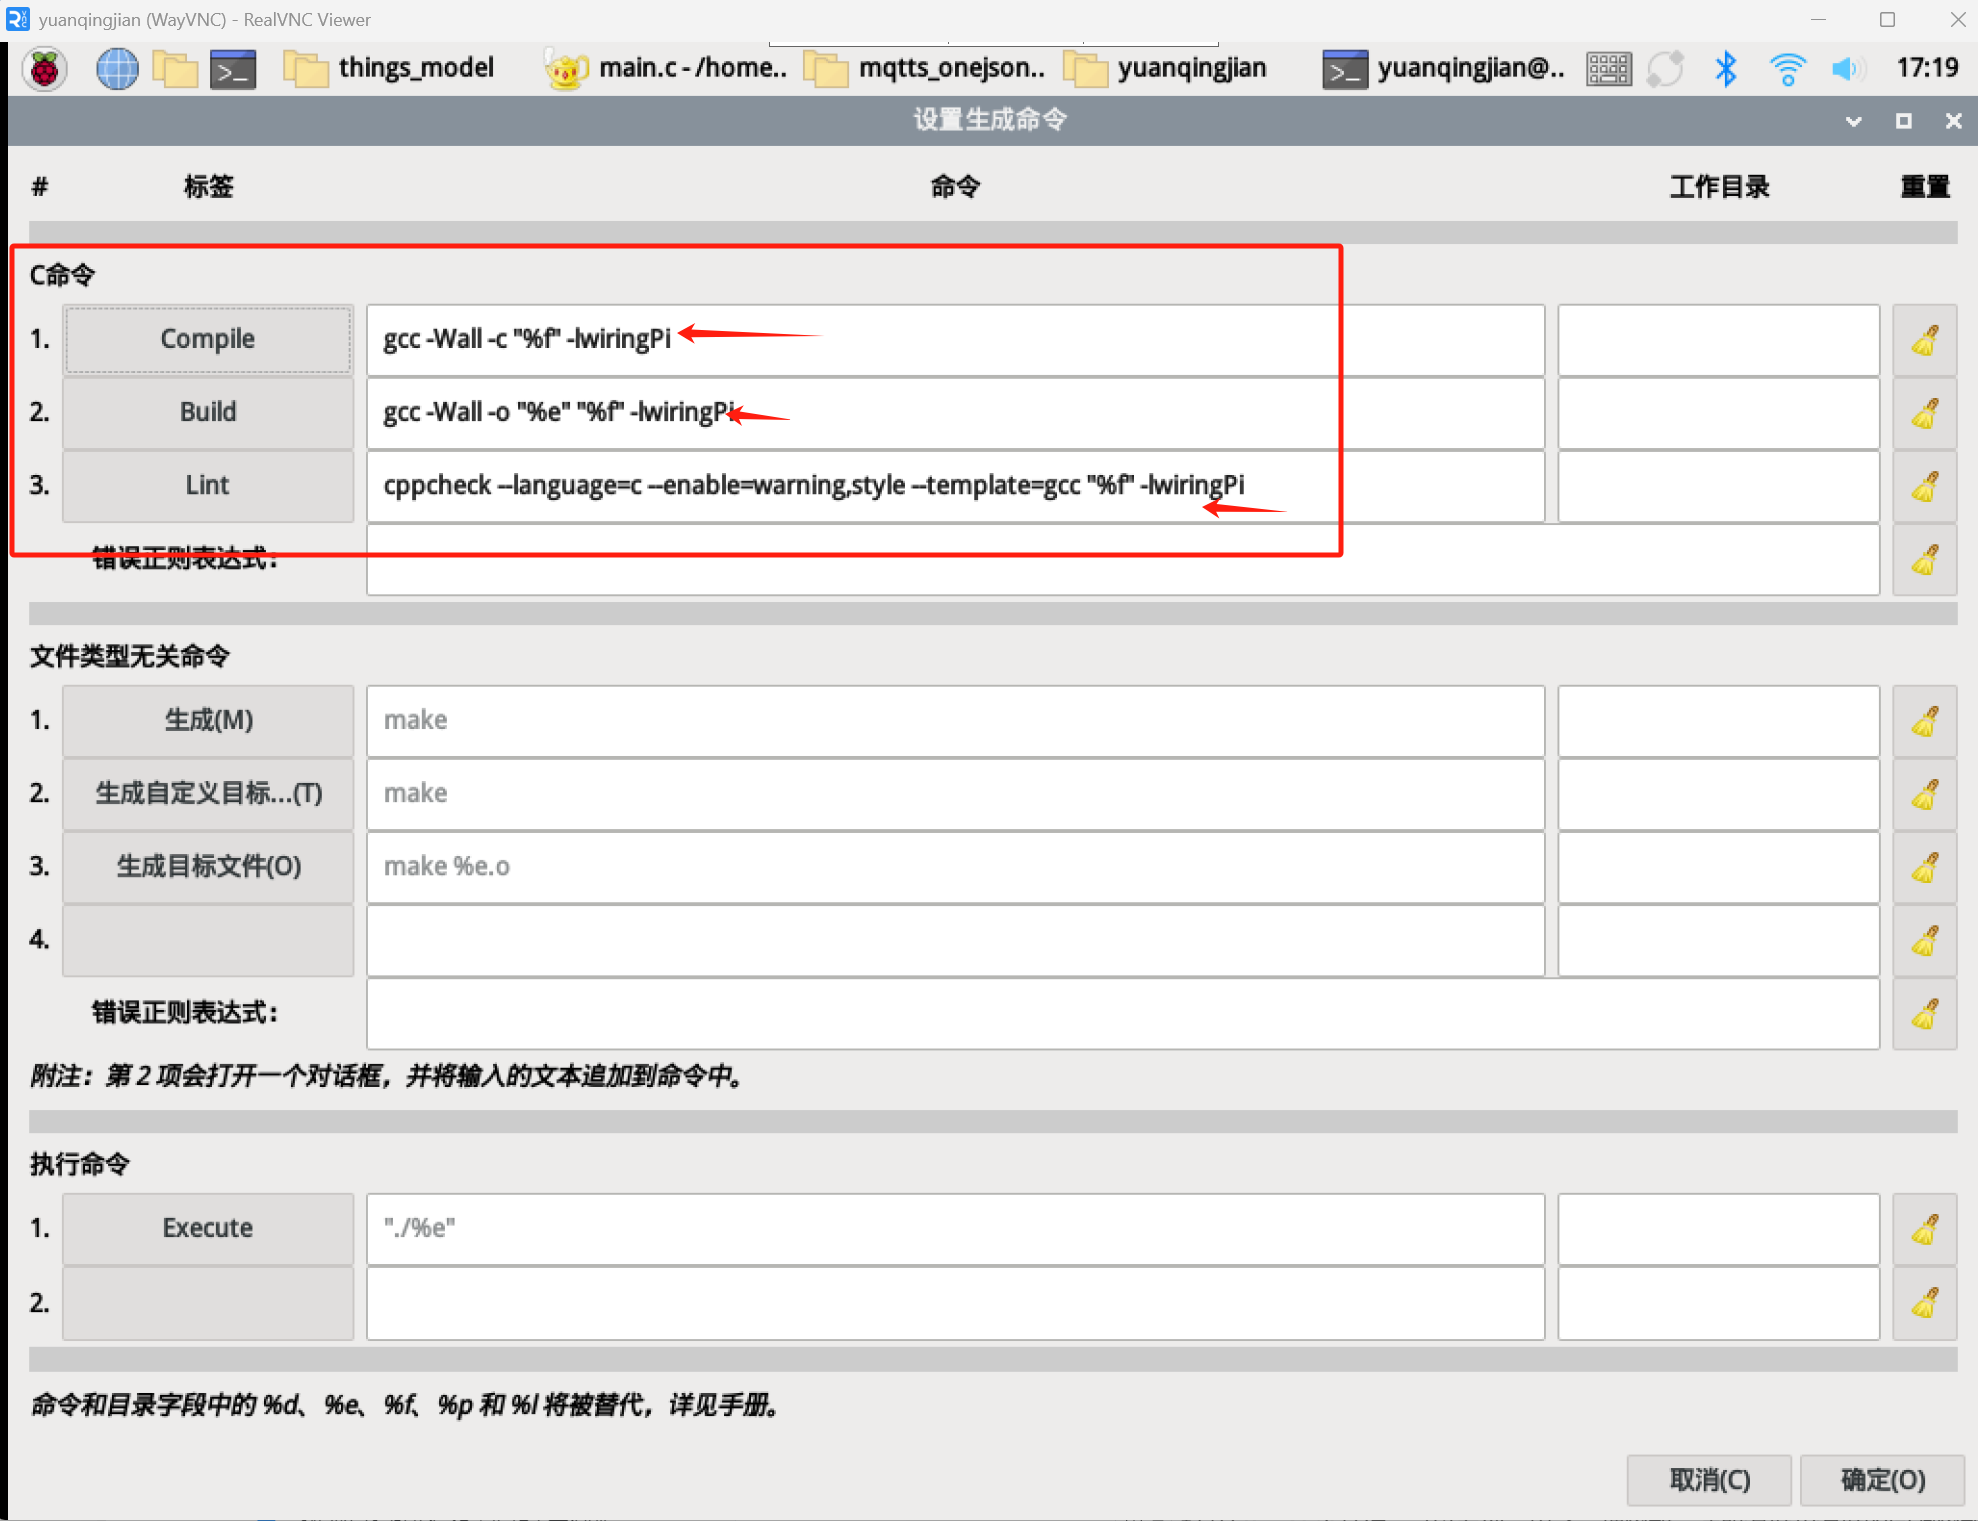This screenshot has width=1978, height=1521.
Task: Reset the second execute command row
Action: point(1924,1303)
